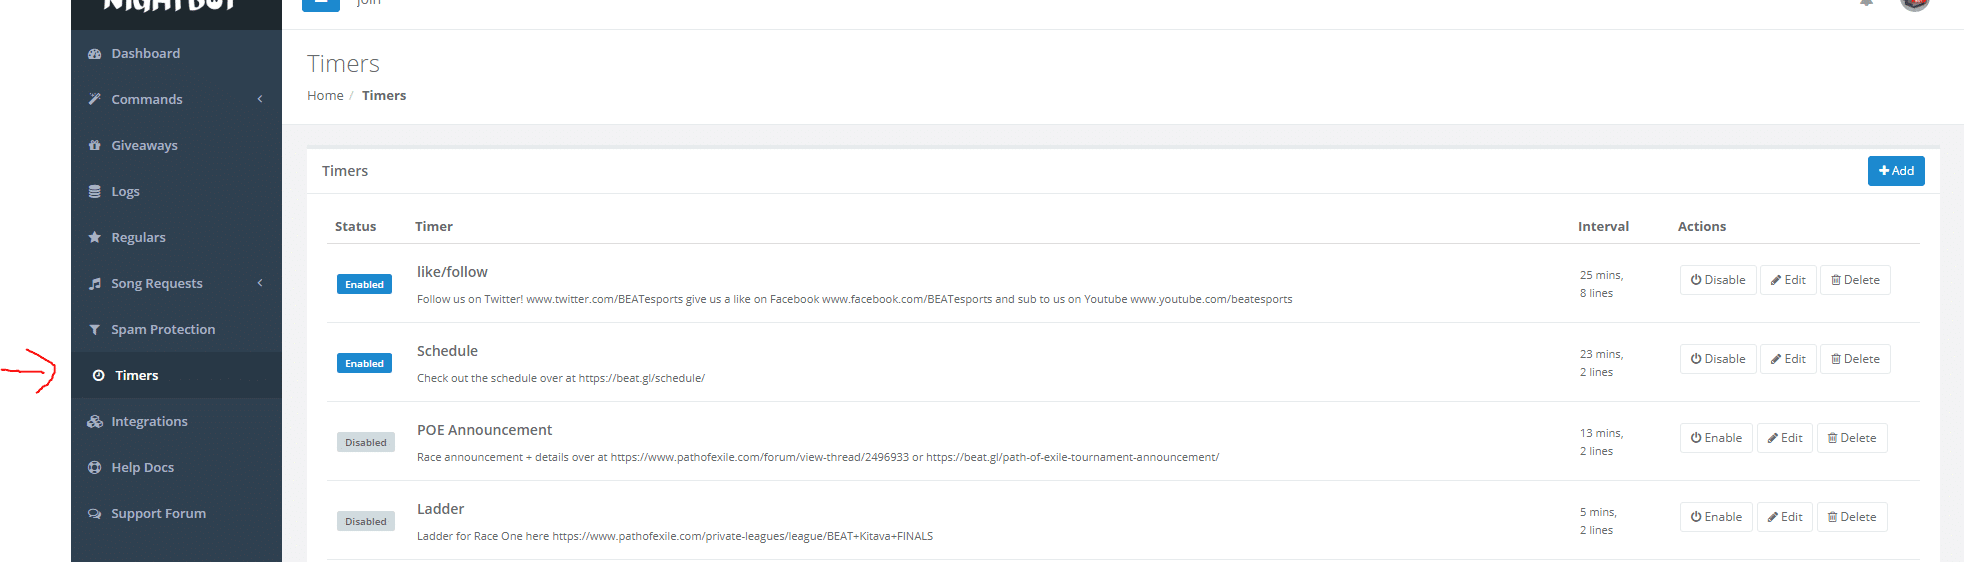This screenshot has height=562, width=1964.
Task: Click the Commands magic wand icon
Action: (x=95, y=99)
